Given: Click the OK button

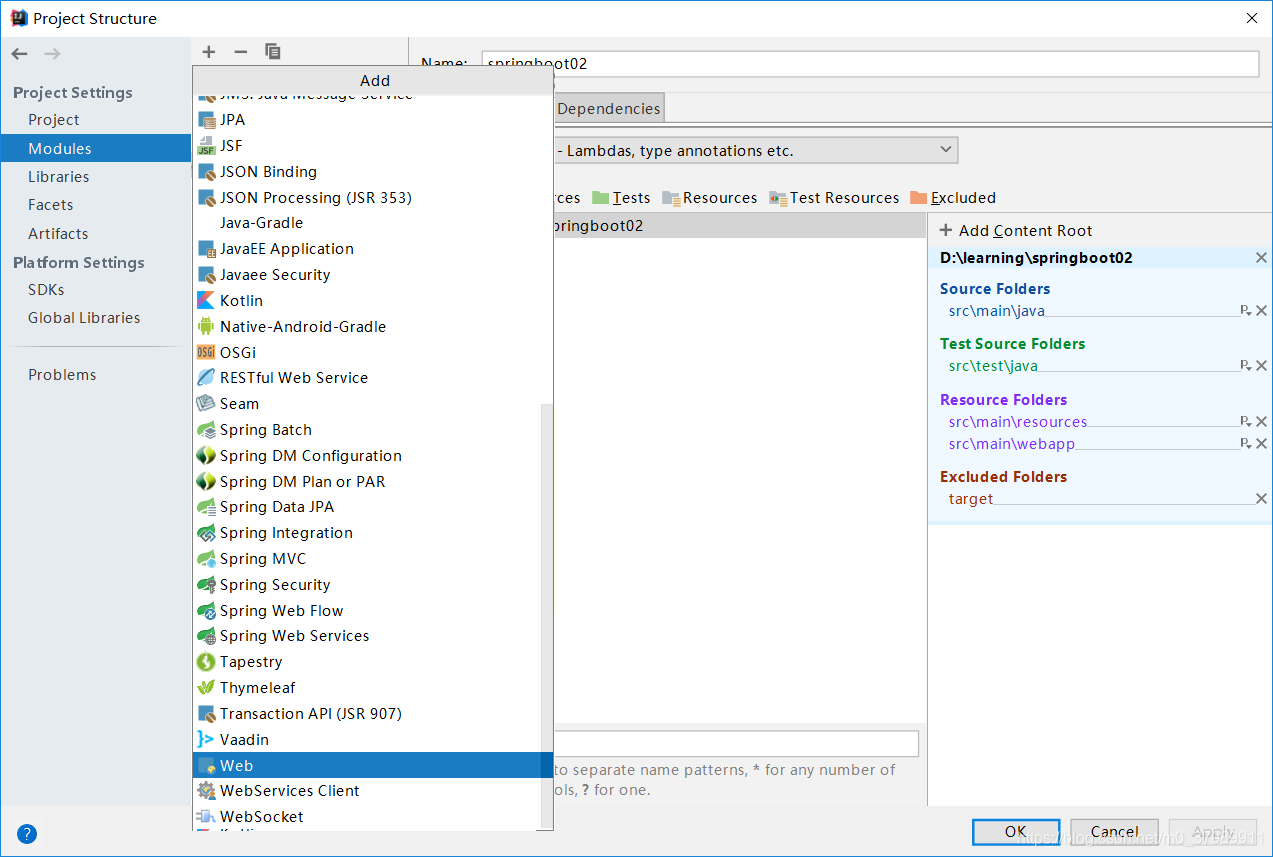Looking at the screenshot, I should [1016, 831].
